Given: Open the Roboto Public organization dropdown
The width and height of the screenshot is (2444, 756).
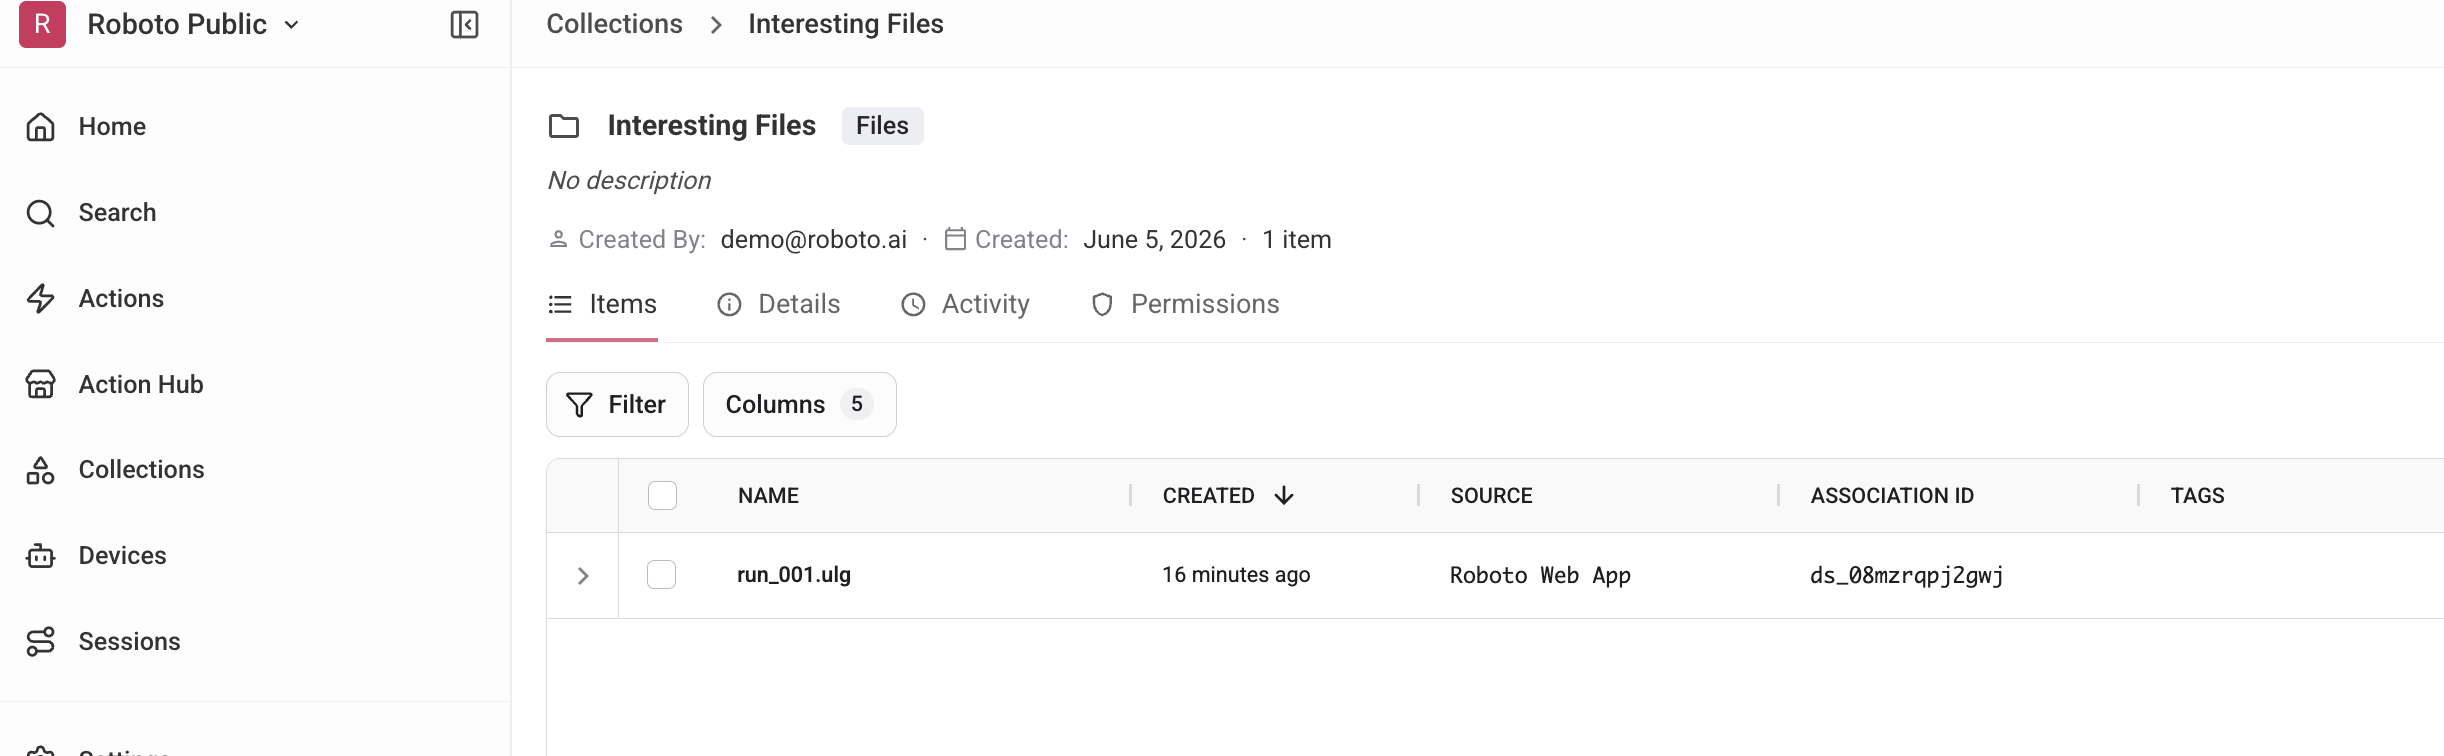Looking at the screenshot, I should (x=193, y=24).
